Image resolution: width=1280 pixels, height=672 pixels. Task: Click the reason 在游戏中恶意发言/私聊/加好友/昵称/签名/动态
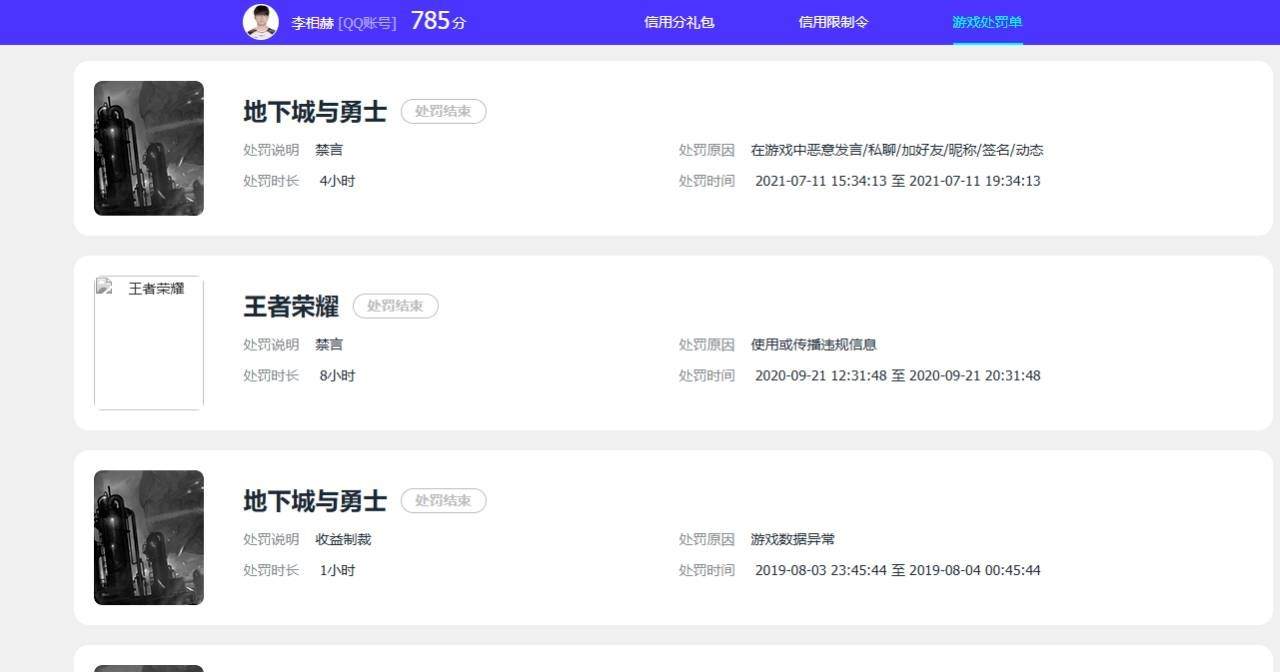897,150
